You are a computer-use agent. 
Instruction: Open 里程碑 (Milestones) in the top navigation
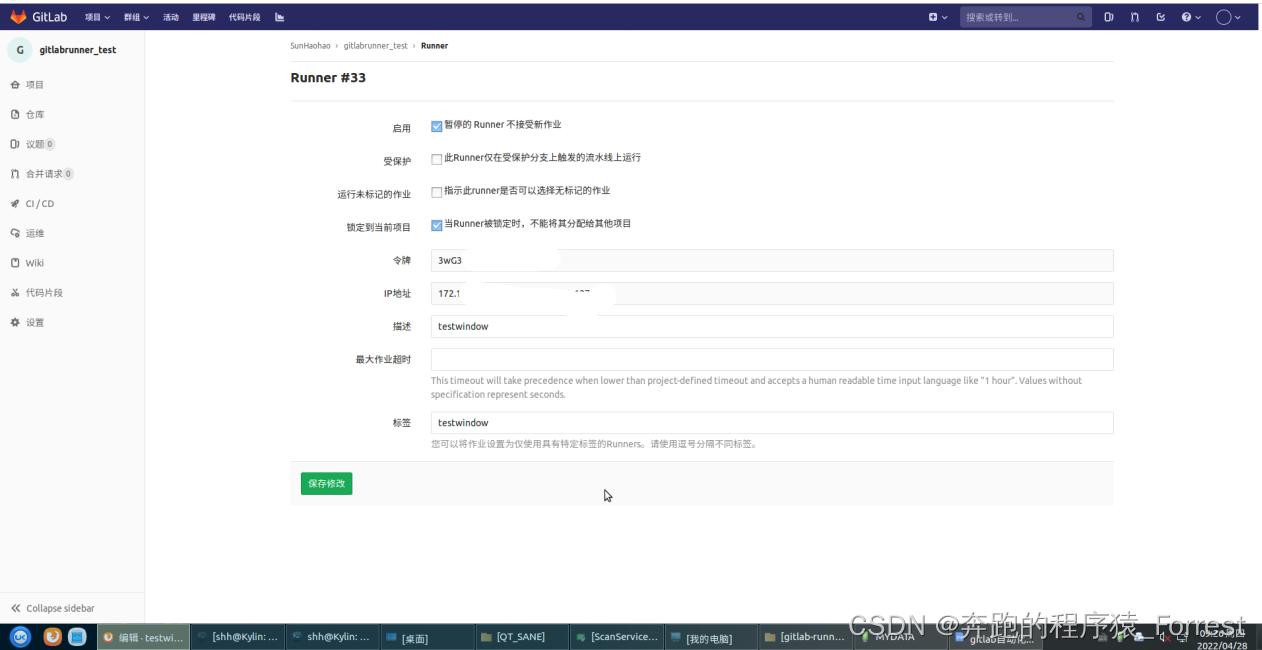point(204,17)
